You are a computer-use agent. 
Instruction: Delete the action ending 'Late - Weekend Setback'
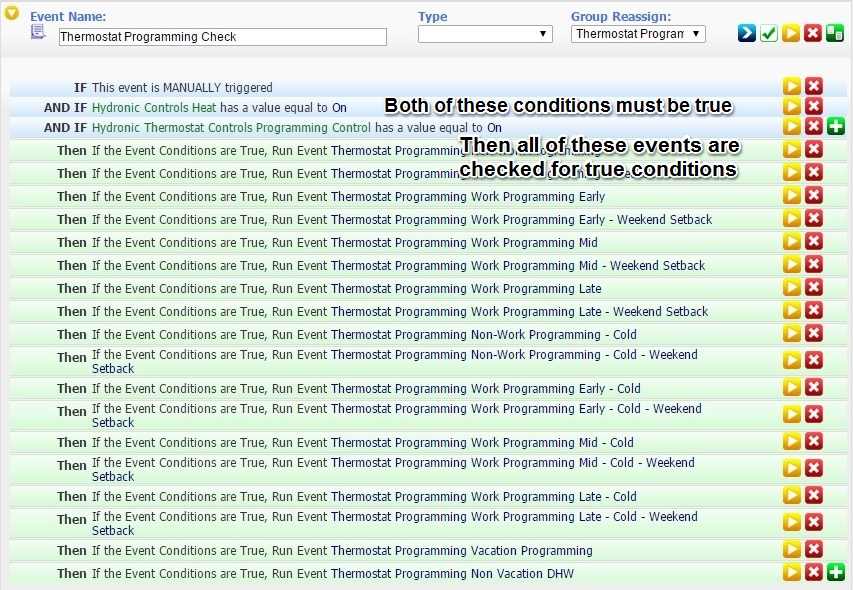[814, 310]
